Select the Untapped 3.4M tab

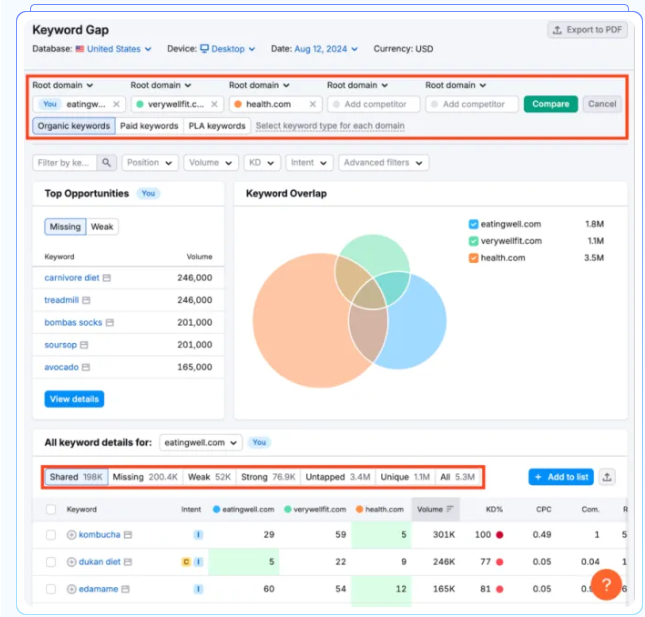tap(338, 477)
